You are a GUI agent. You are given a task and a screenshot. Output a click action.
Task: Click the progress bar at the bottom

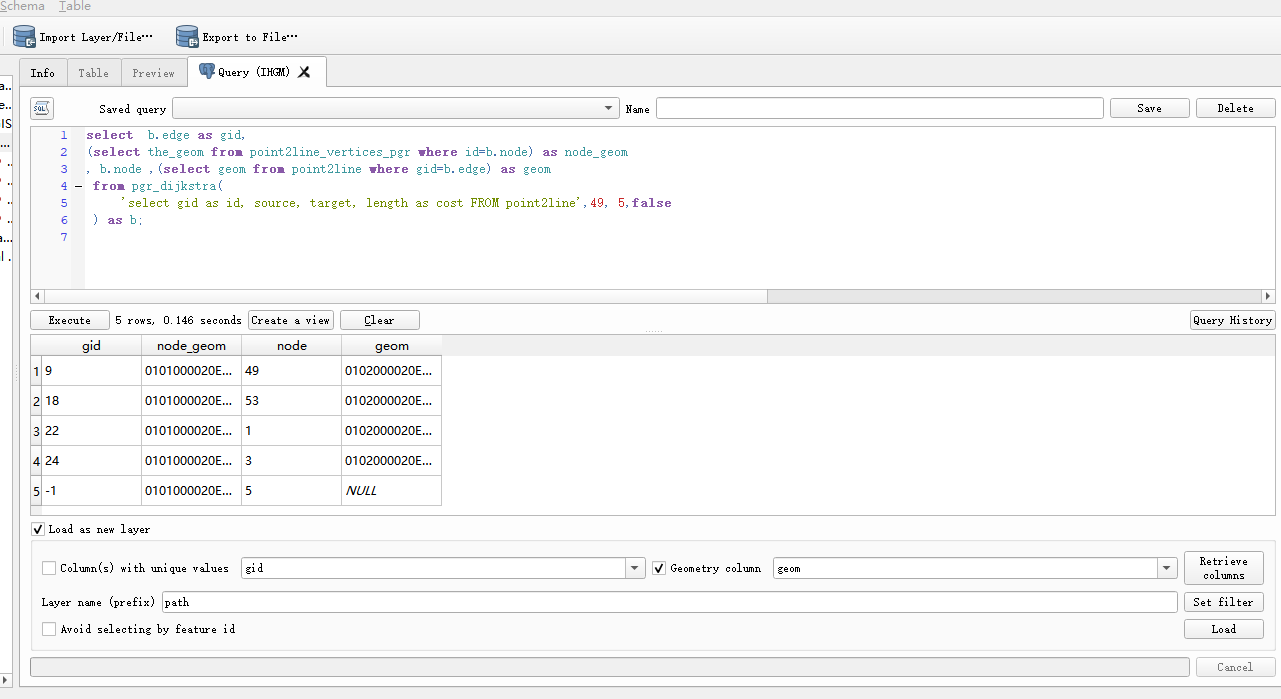[610, 667]
